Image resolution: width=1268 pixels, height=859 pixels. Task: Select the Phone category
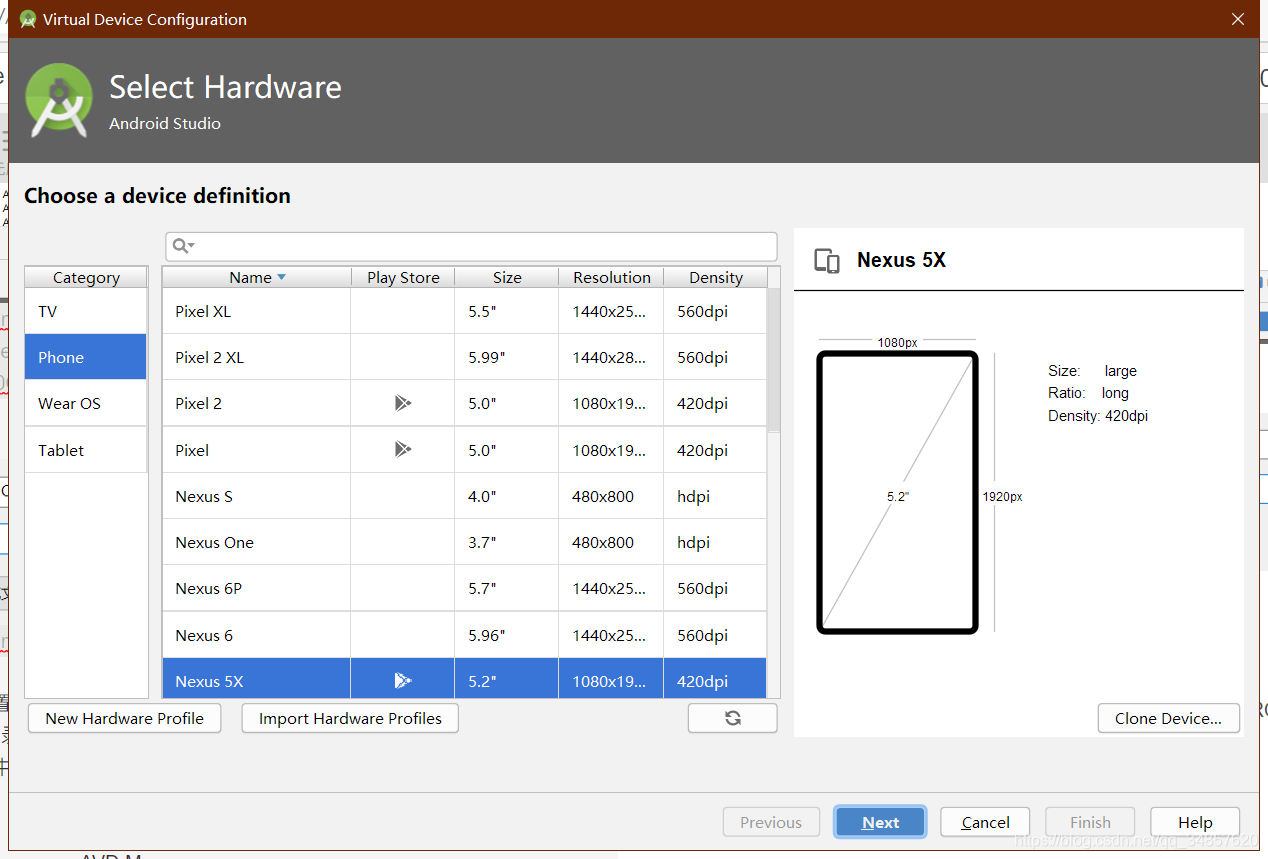(x=86, y=357)
